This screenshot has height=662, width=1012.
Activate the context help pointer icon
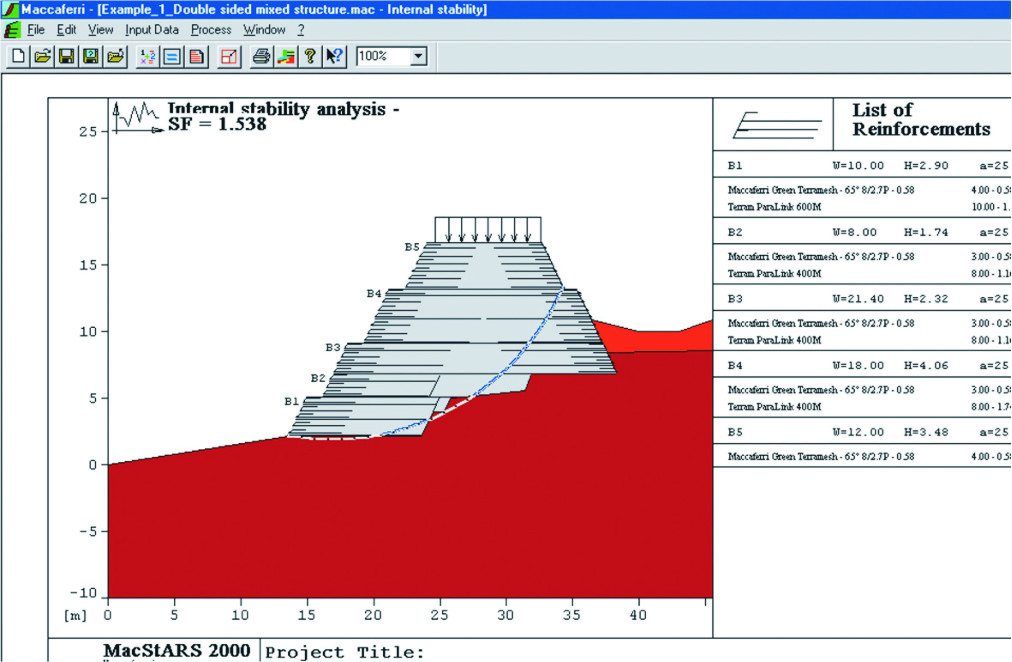click(x=335, y=57)
